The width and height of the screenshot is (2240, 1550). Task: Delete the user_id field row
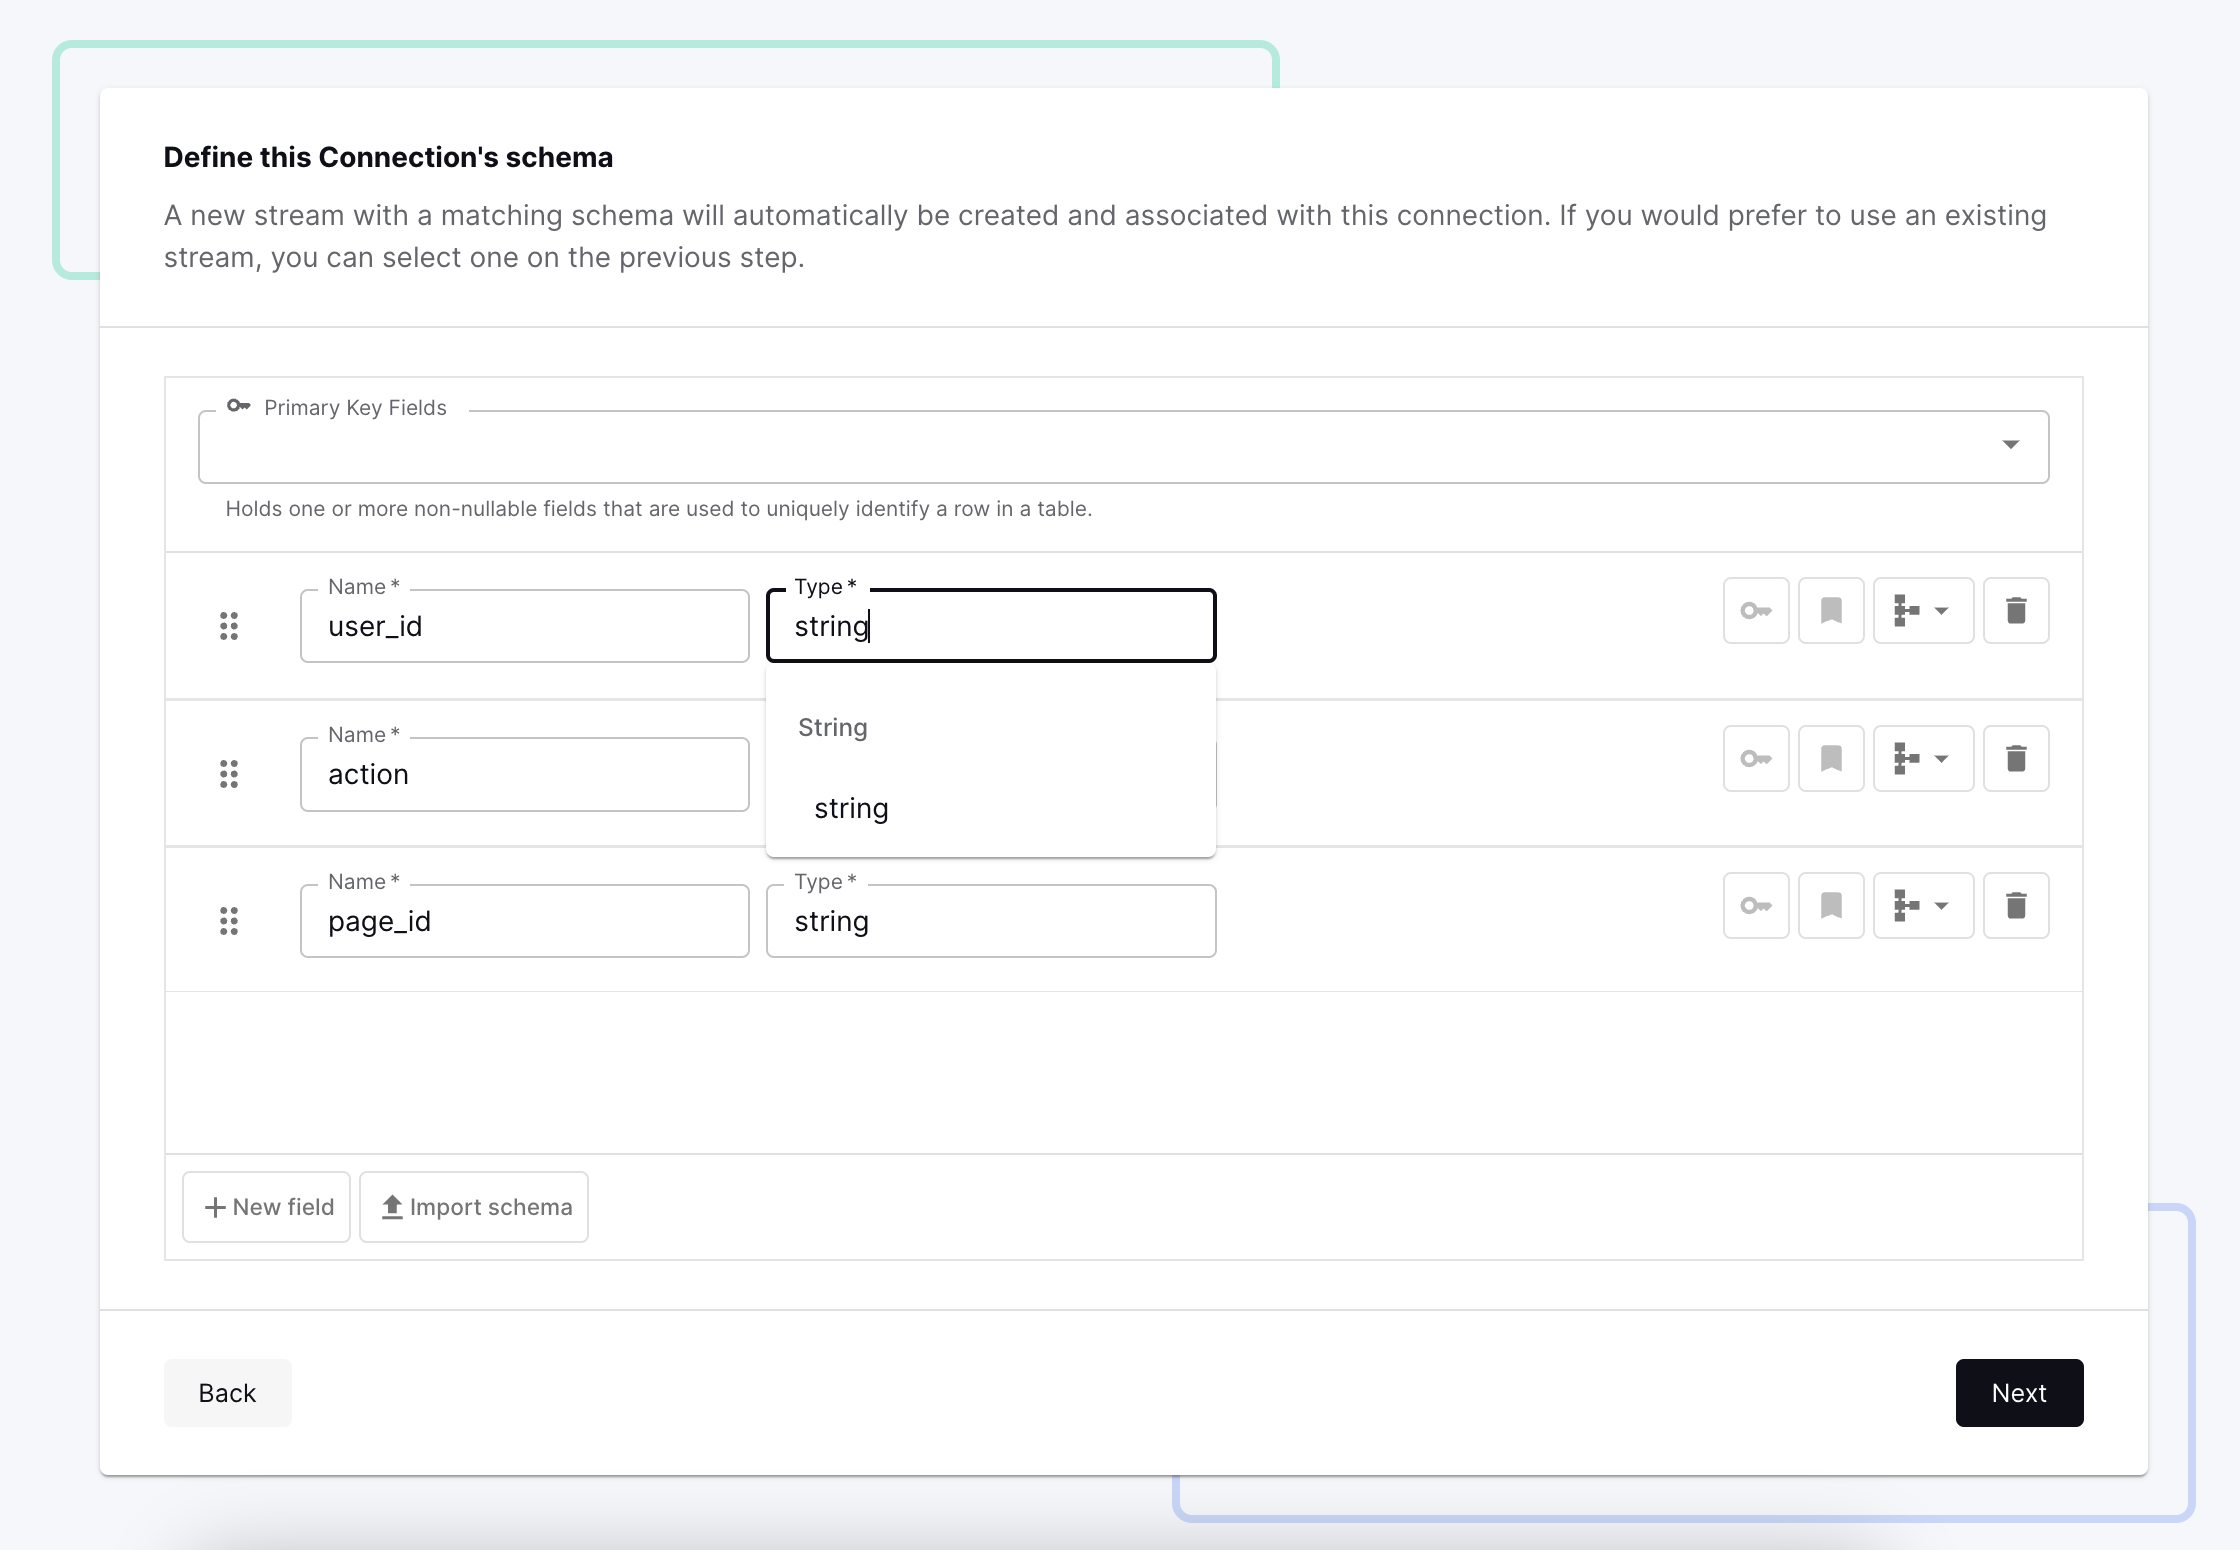[2015, 610]
